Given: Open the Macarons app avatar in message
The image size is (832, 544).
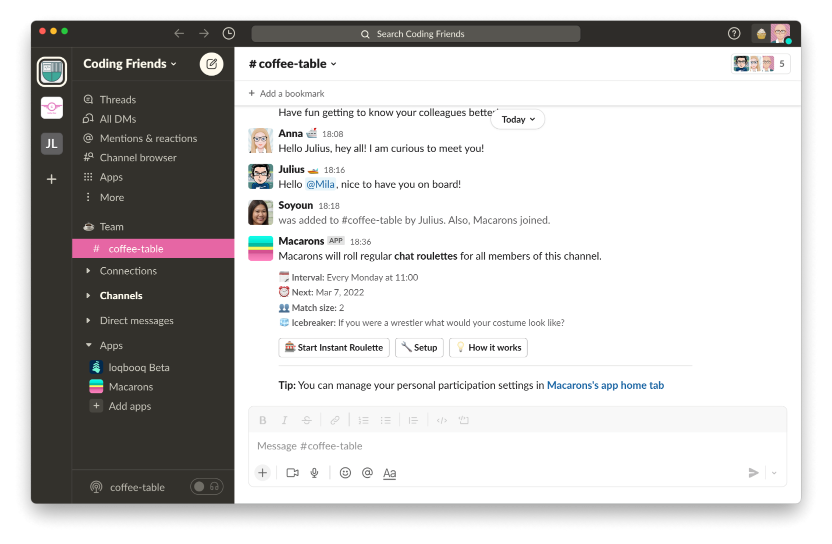Looking at the screenshot, I should tap(261, 248).
